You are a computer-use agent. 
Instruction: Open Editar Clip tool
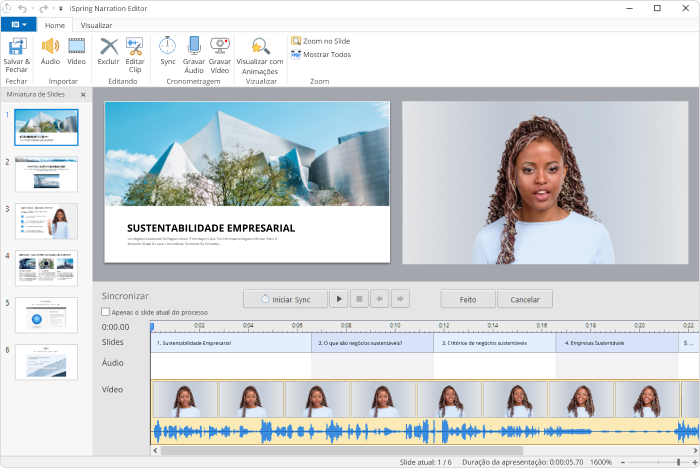(x=135, y=55)
